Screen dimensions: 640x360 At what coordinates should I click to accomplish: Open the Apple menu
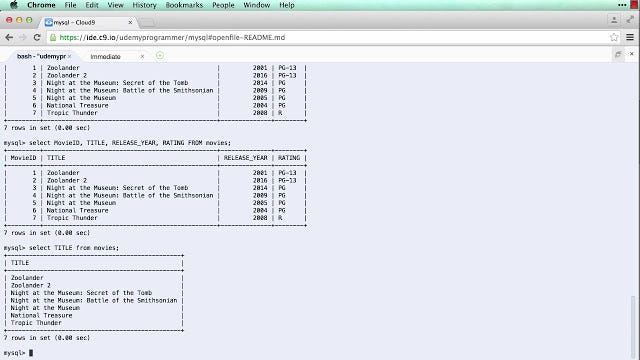(13, 5)
